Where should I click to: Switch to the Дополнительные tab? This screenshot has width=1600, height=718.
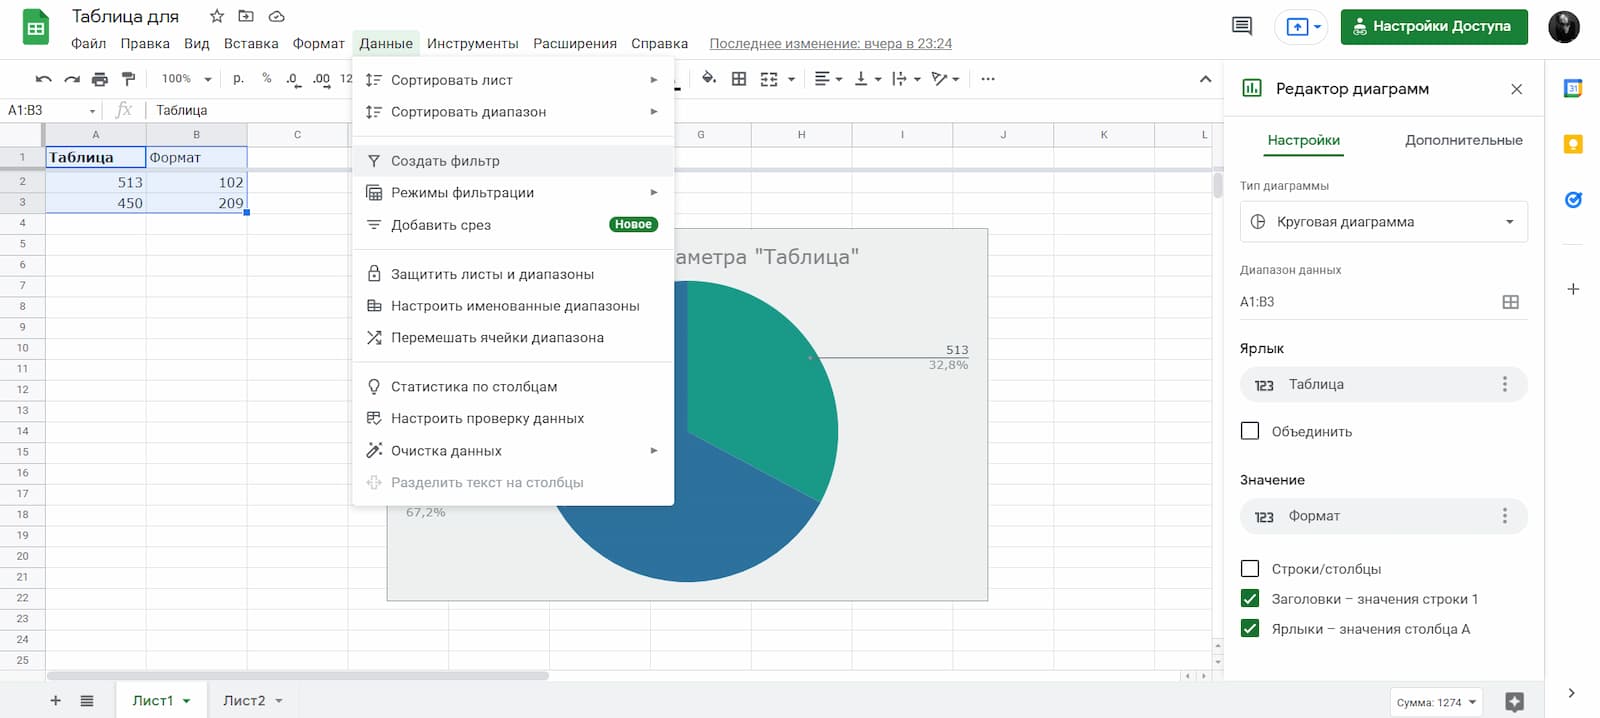(x=1463, y=140)
